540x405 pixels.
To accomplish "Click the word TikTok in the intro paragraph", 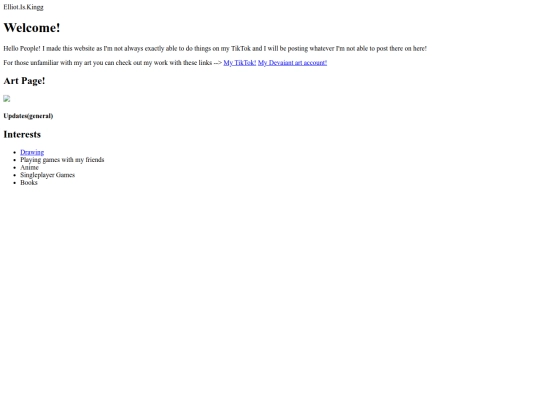I will coord(241,49).
